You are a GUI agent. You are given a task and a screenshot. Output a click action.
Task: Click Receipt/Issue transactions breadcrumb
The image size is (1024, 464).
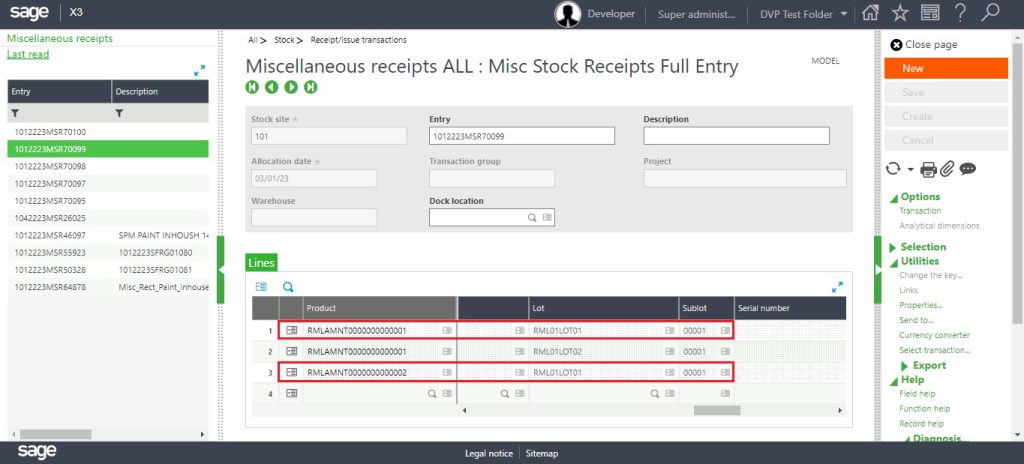359,40
